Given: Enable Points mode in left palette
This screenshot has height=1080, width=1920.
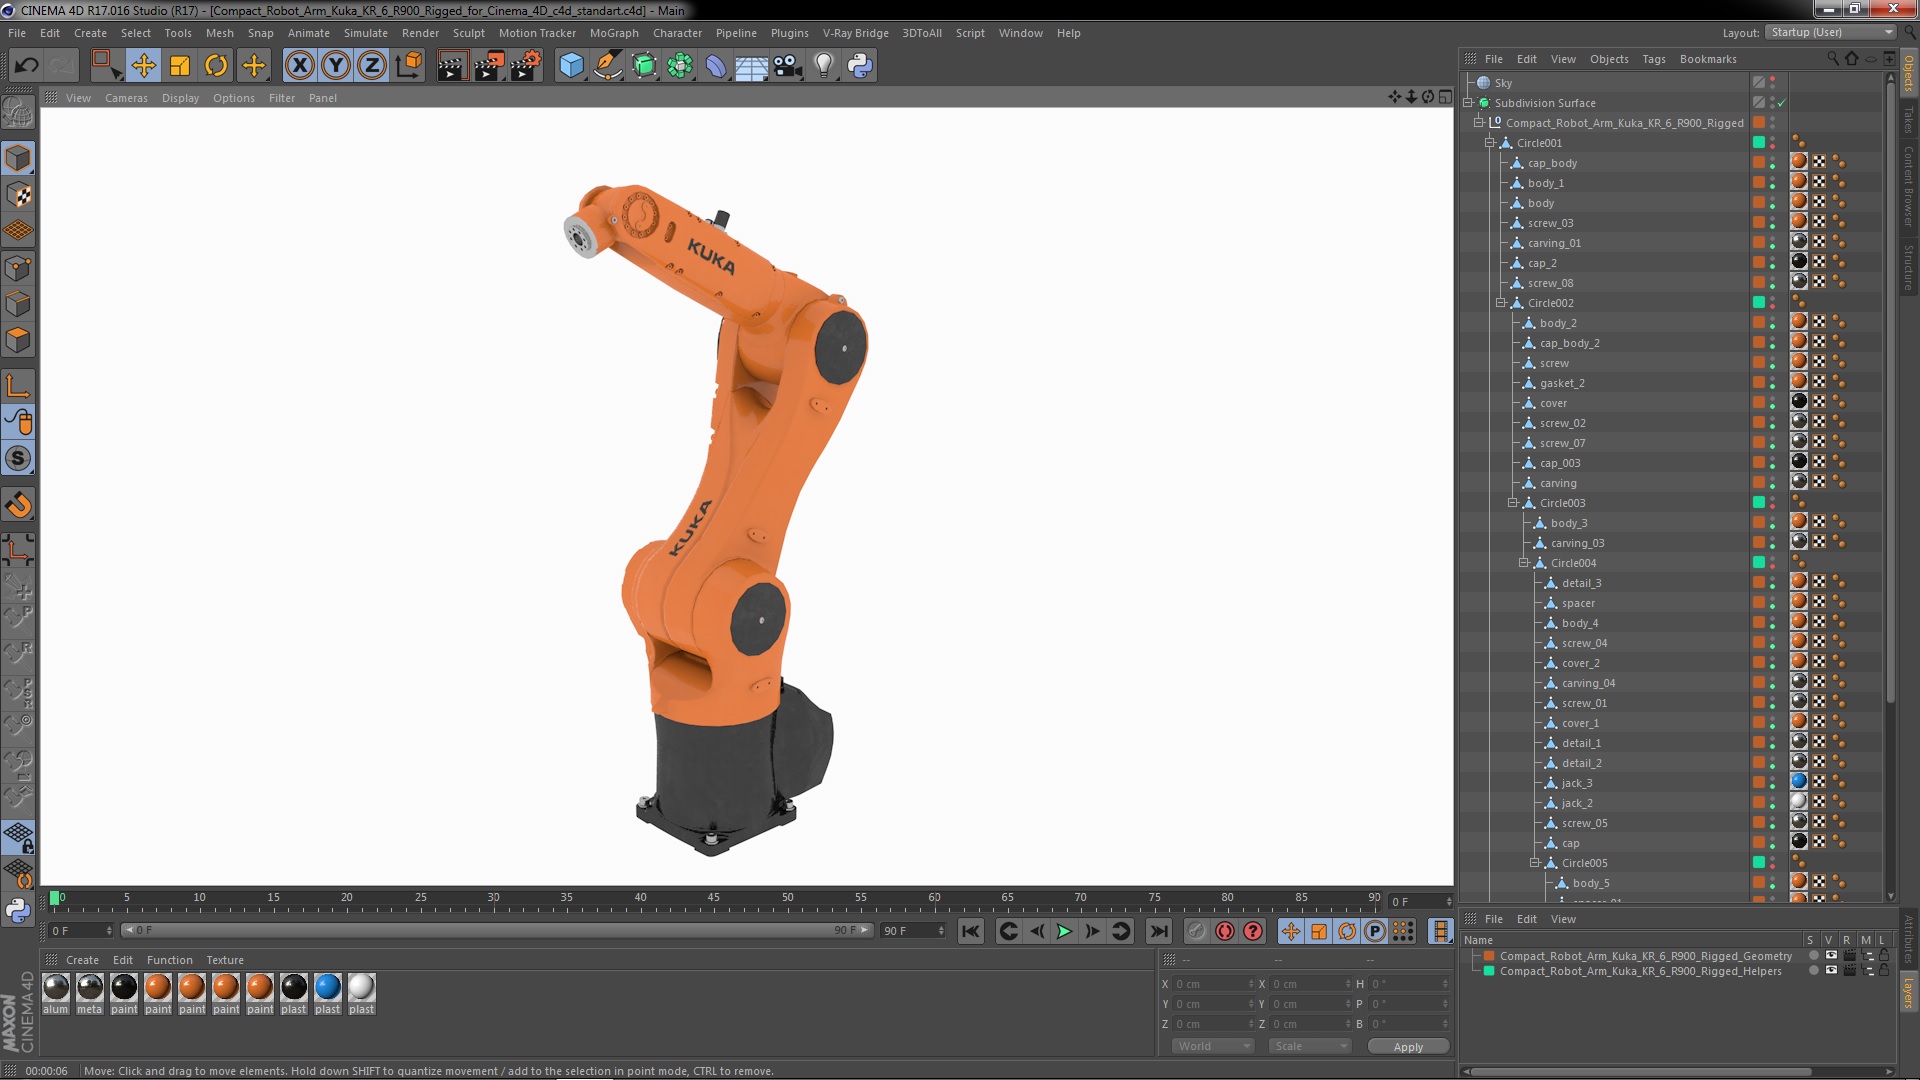Looking at the screenshot, I should (18, 268).
